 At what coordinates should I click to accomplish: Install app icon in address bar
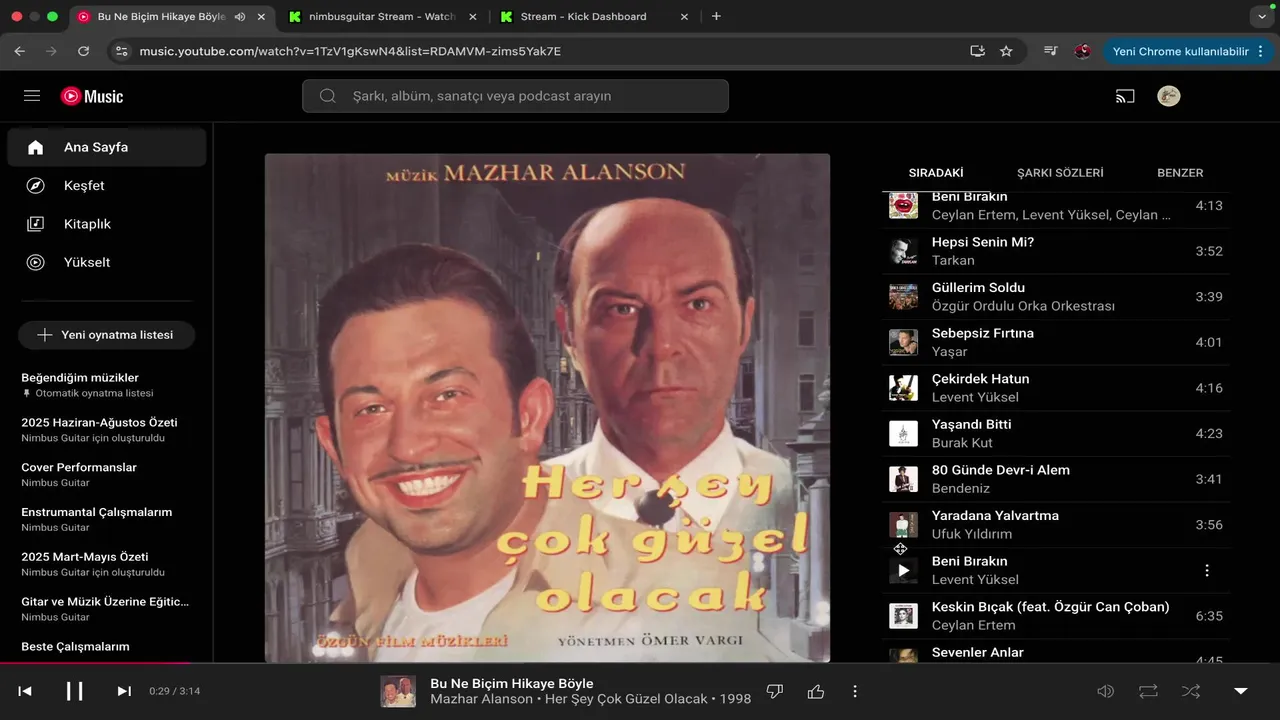click(978, 51)
